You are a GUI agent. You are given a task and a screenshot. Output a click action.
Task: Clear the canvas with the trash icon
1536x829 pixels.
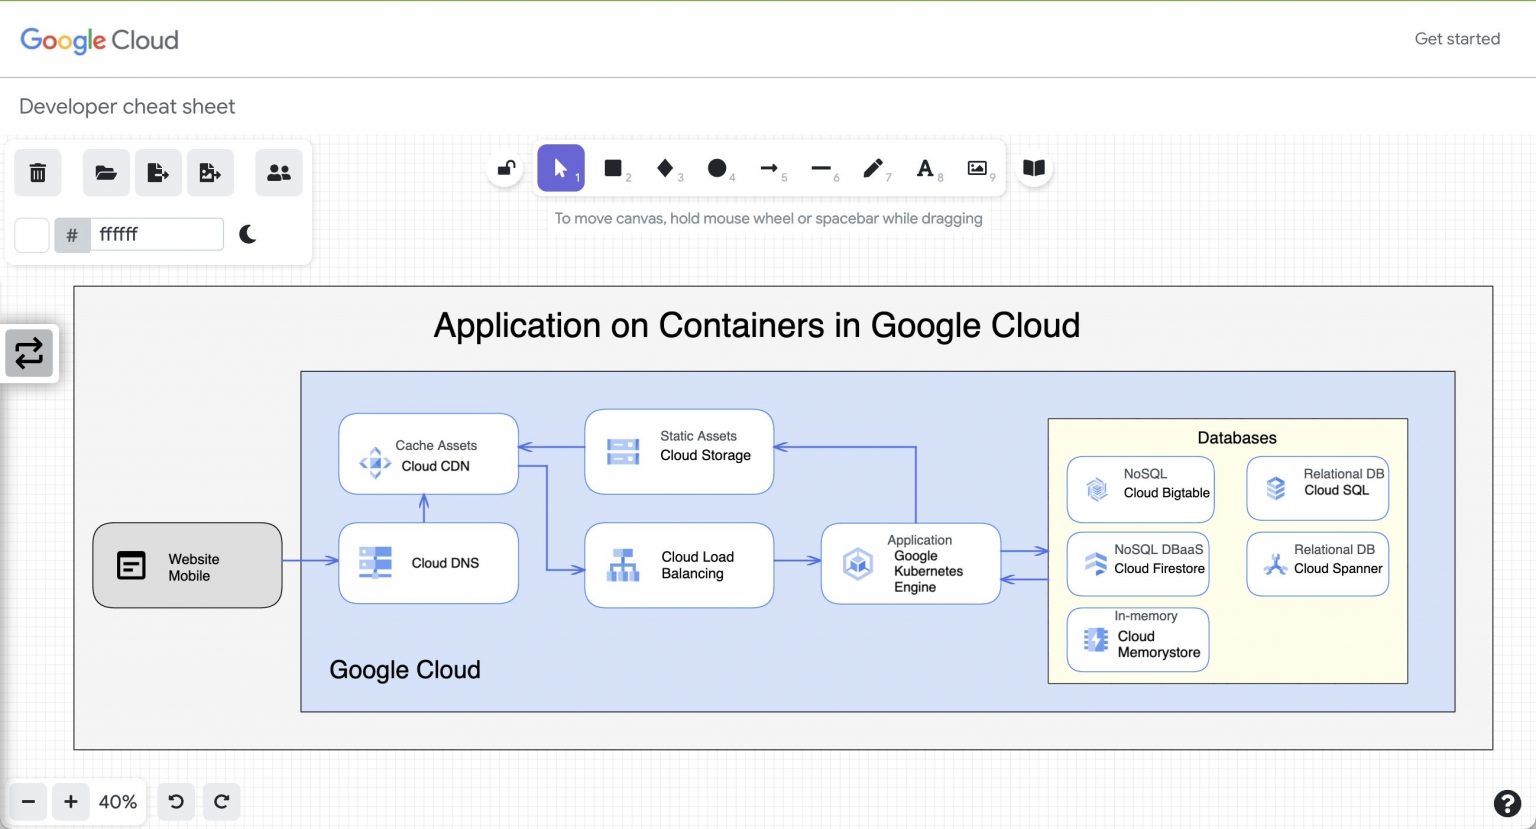tap(37, 172)
